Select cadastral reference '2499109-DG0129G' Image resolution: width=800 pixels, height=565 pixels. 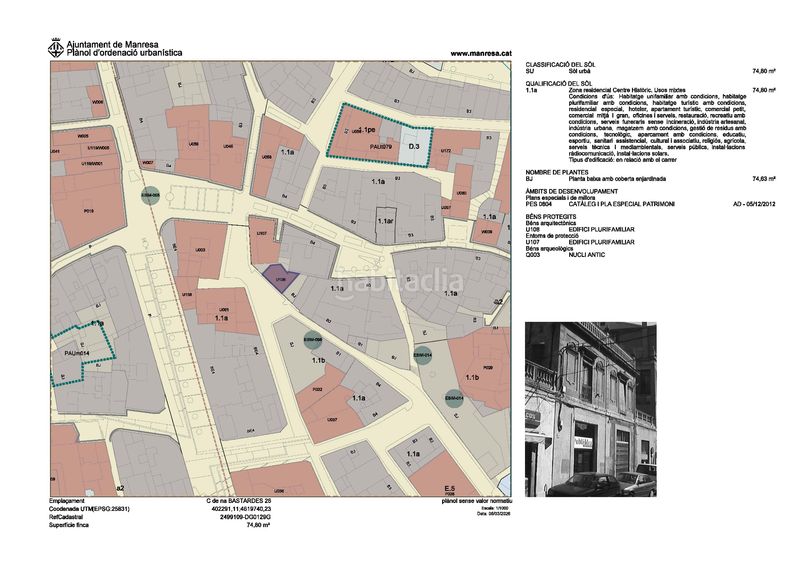[245, 517]
